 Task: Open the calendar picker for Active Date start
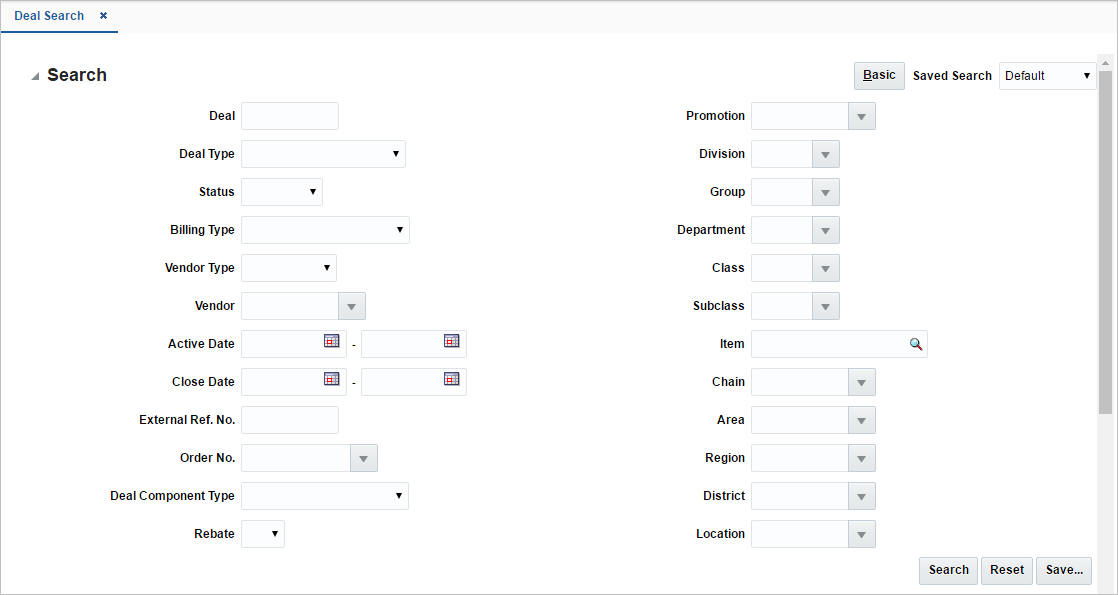(330, 343)
